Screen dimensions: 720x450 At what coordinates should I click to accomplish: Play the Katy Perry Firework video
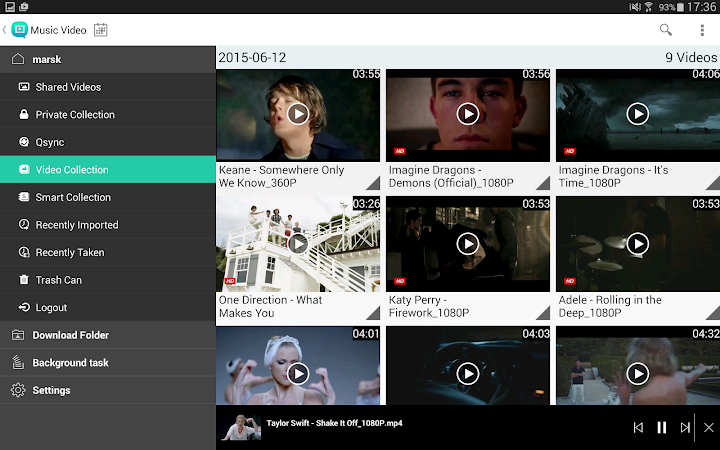click(468, 244)
